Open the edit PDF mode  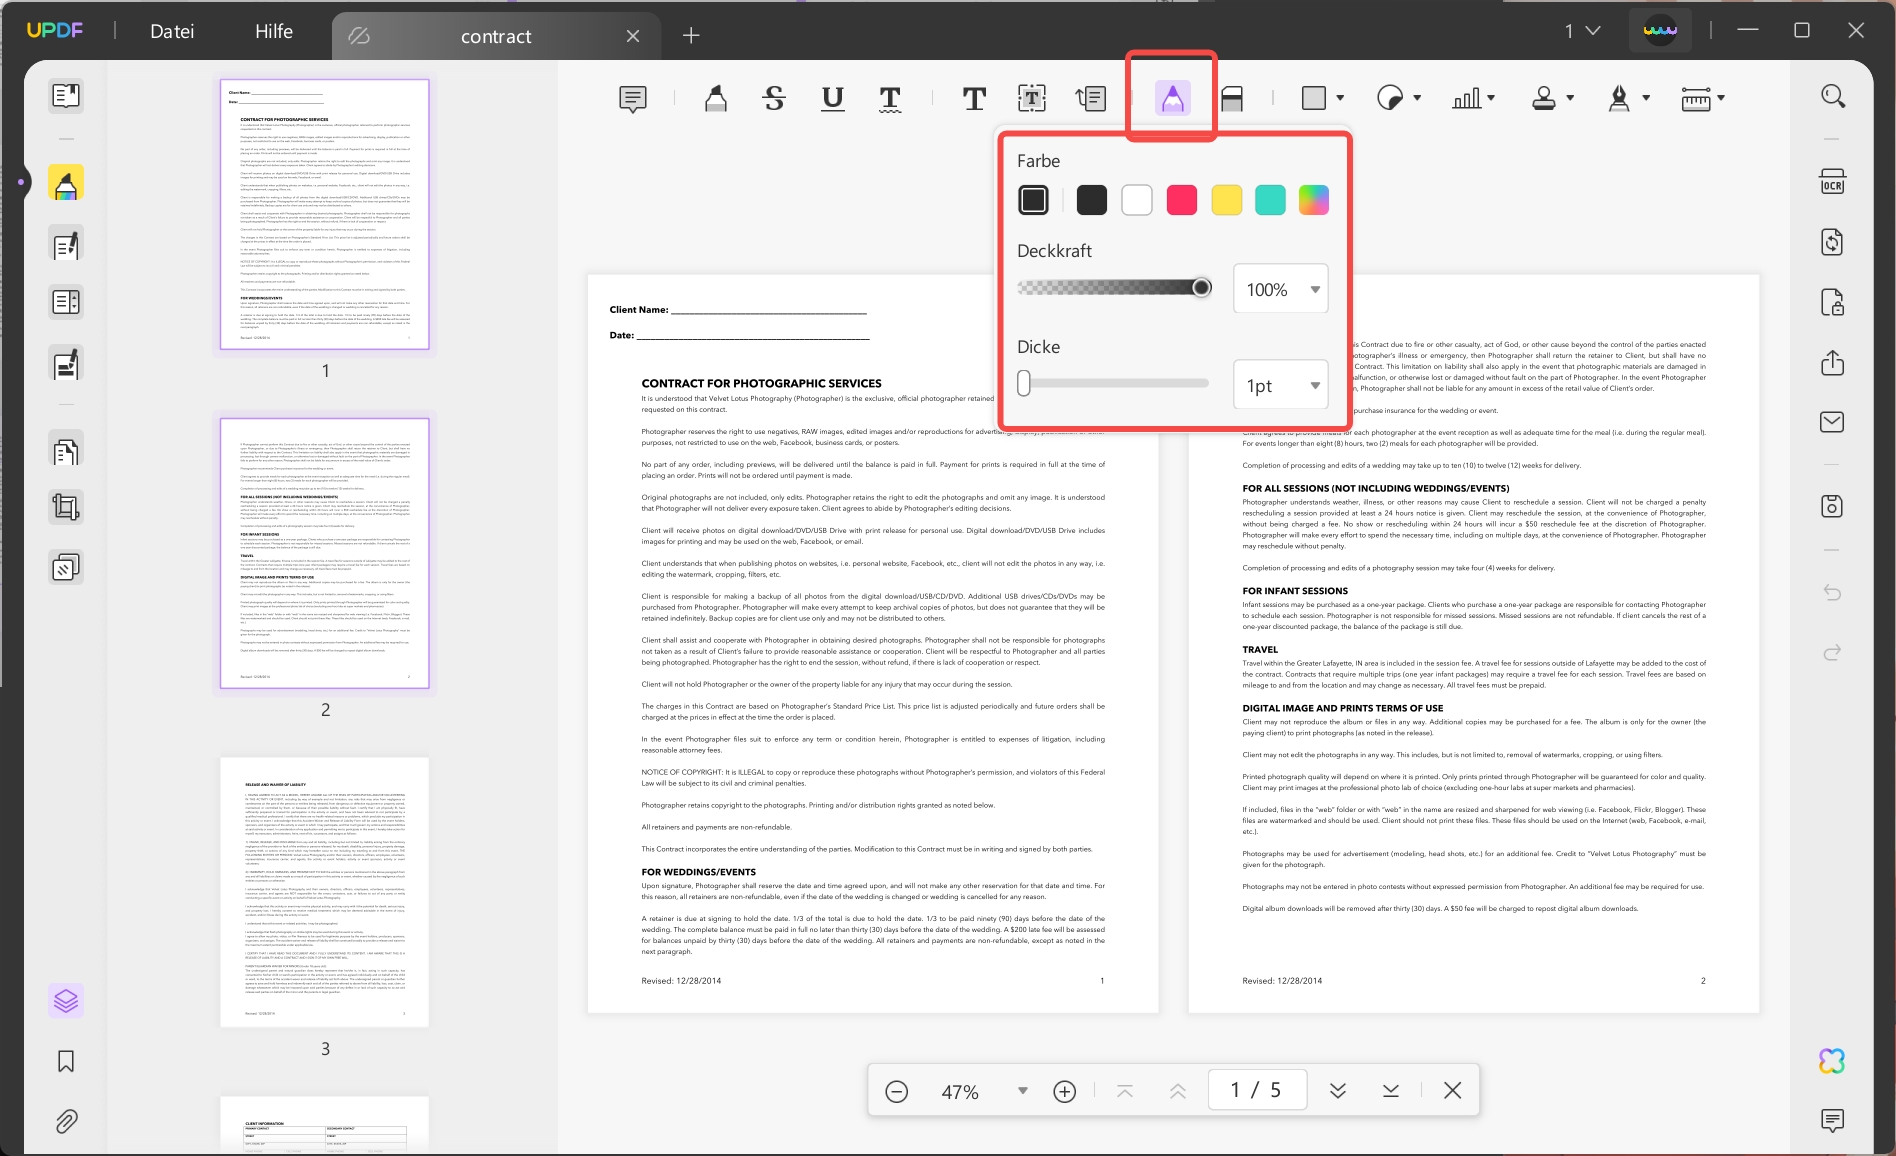(x=66, y=244)
